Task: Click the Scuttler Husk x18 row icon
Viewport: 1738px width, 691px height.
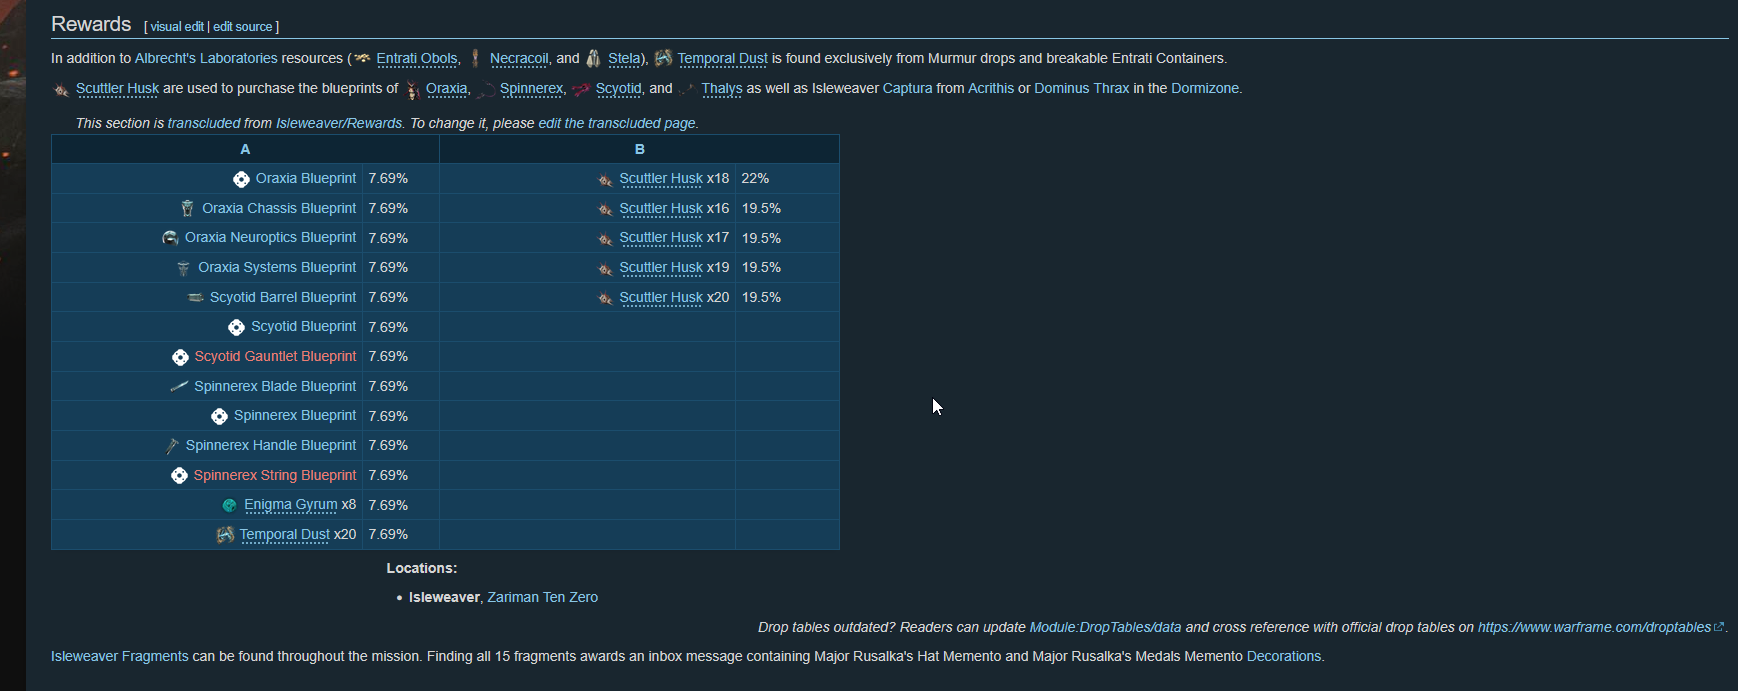Action: click(605, 179)
